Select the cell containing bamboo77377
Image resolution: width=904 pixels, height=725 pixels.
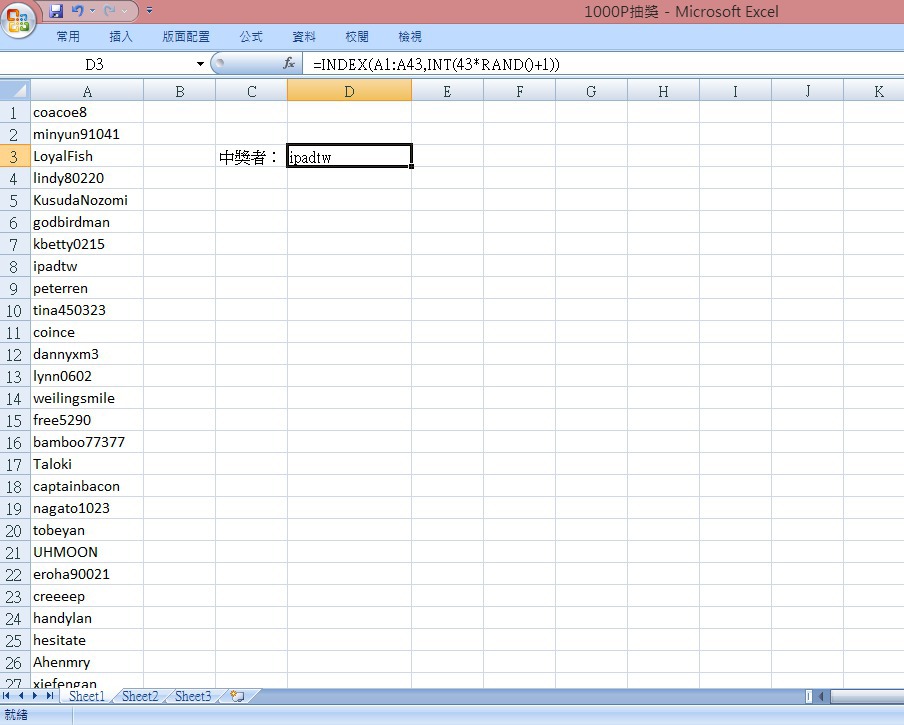(x=87, y=442)
